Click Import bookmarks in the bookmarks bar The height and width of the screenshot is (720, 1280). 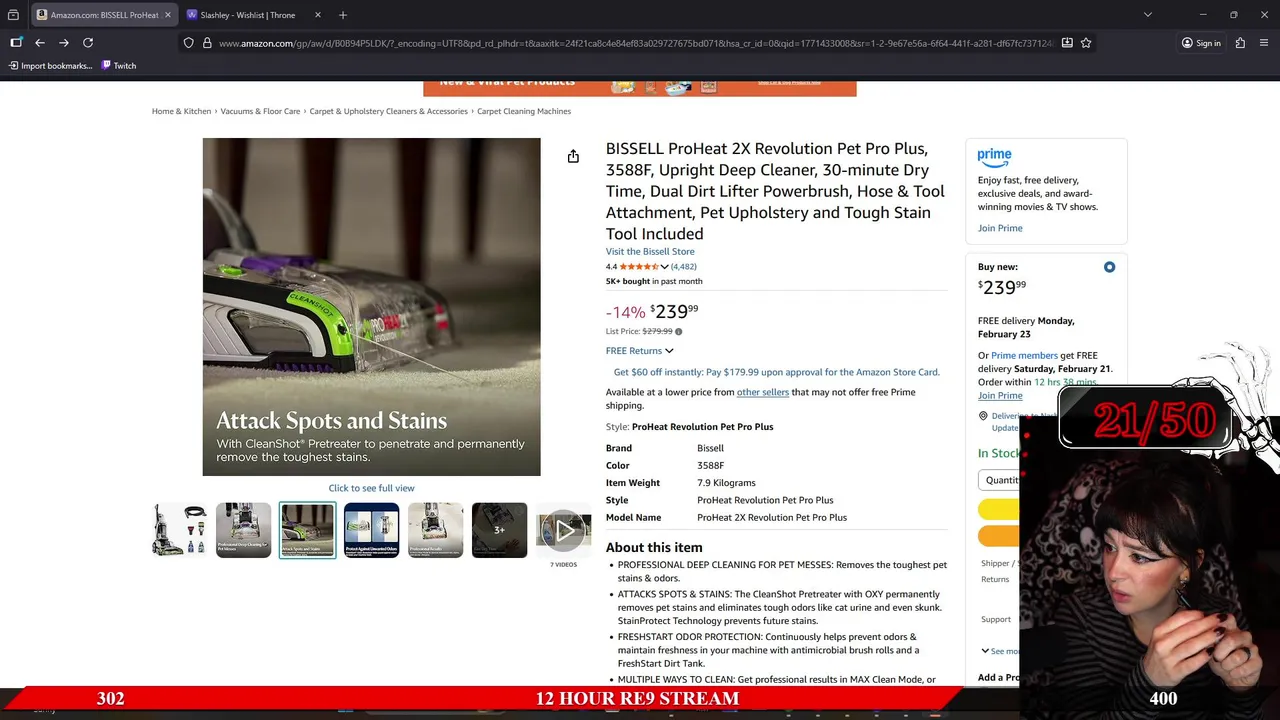coord(50,66)
